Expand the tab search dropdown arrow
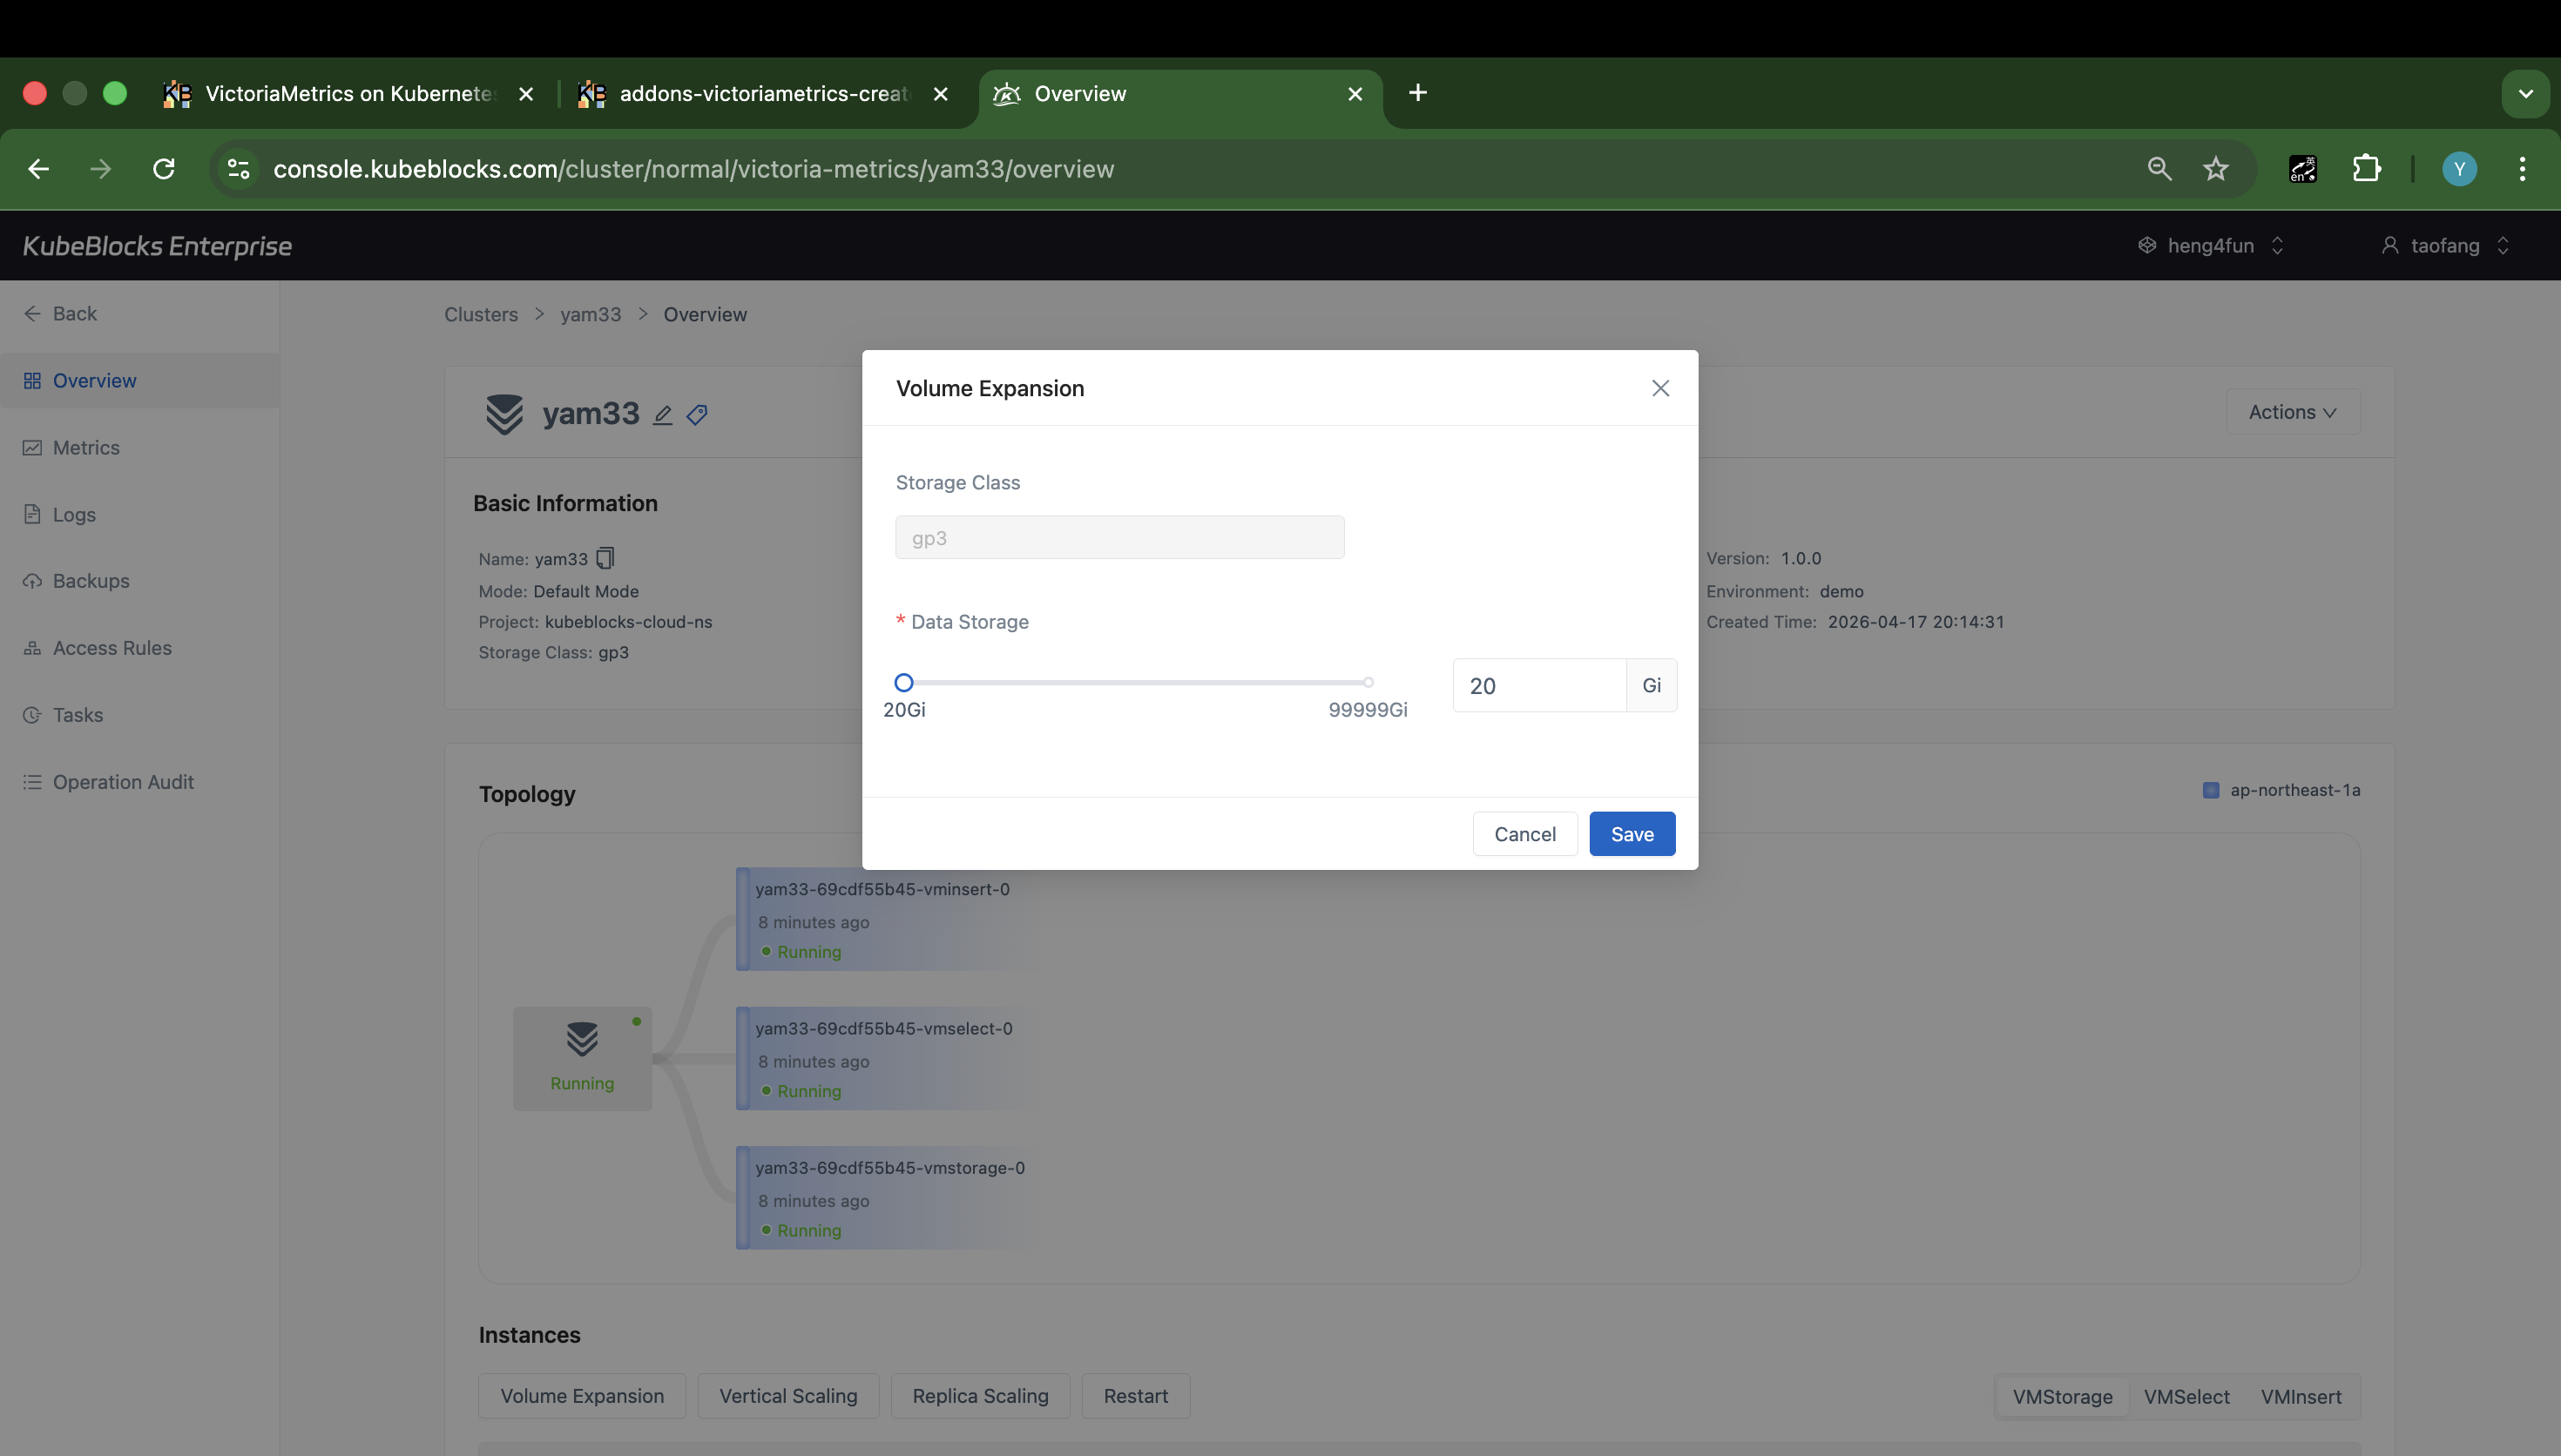 [x=2525, y=94]
